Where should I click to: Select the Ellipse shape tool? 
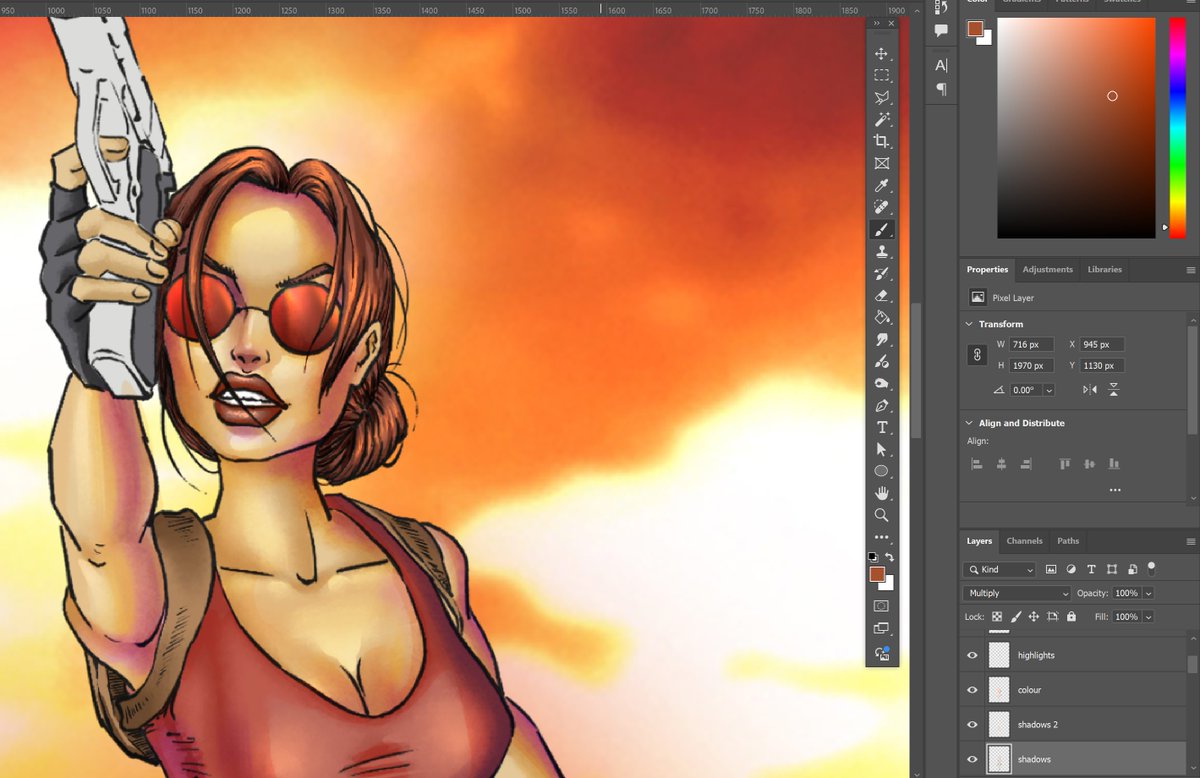pos(881,471)
